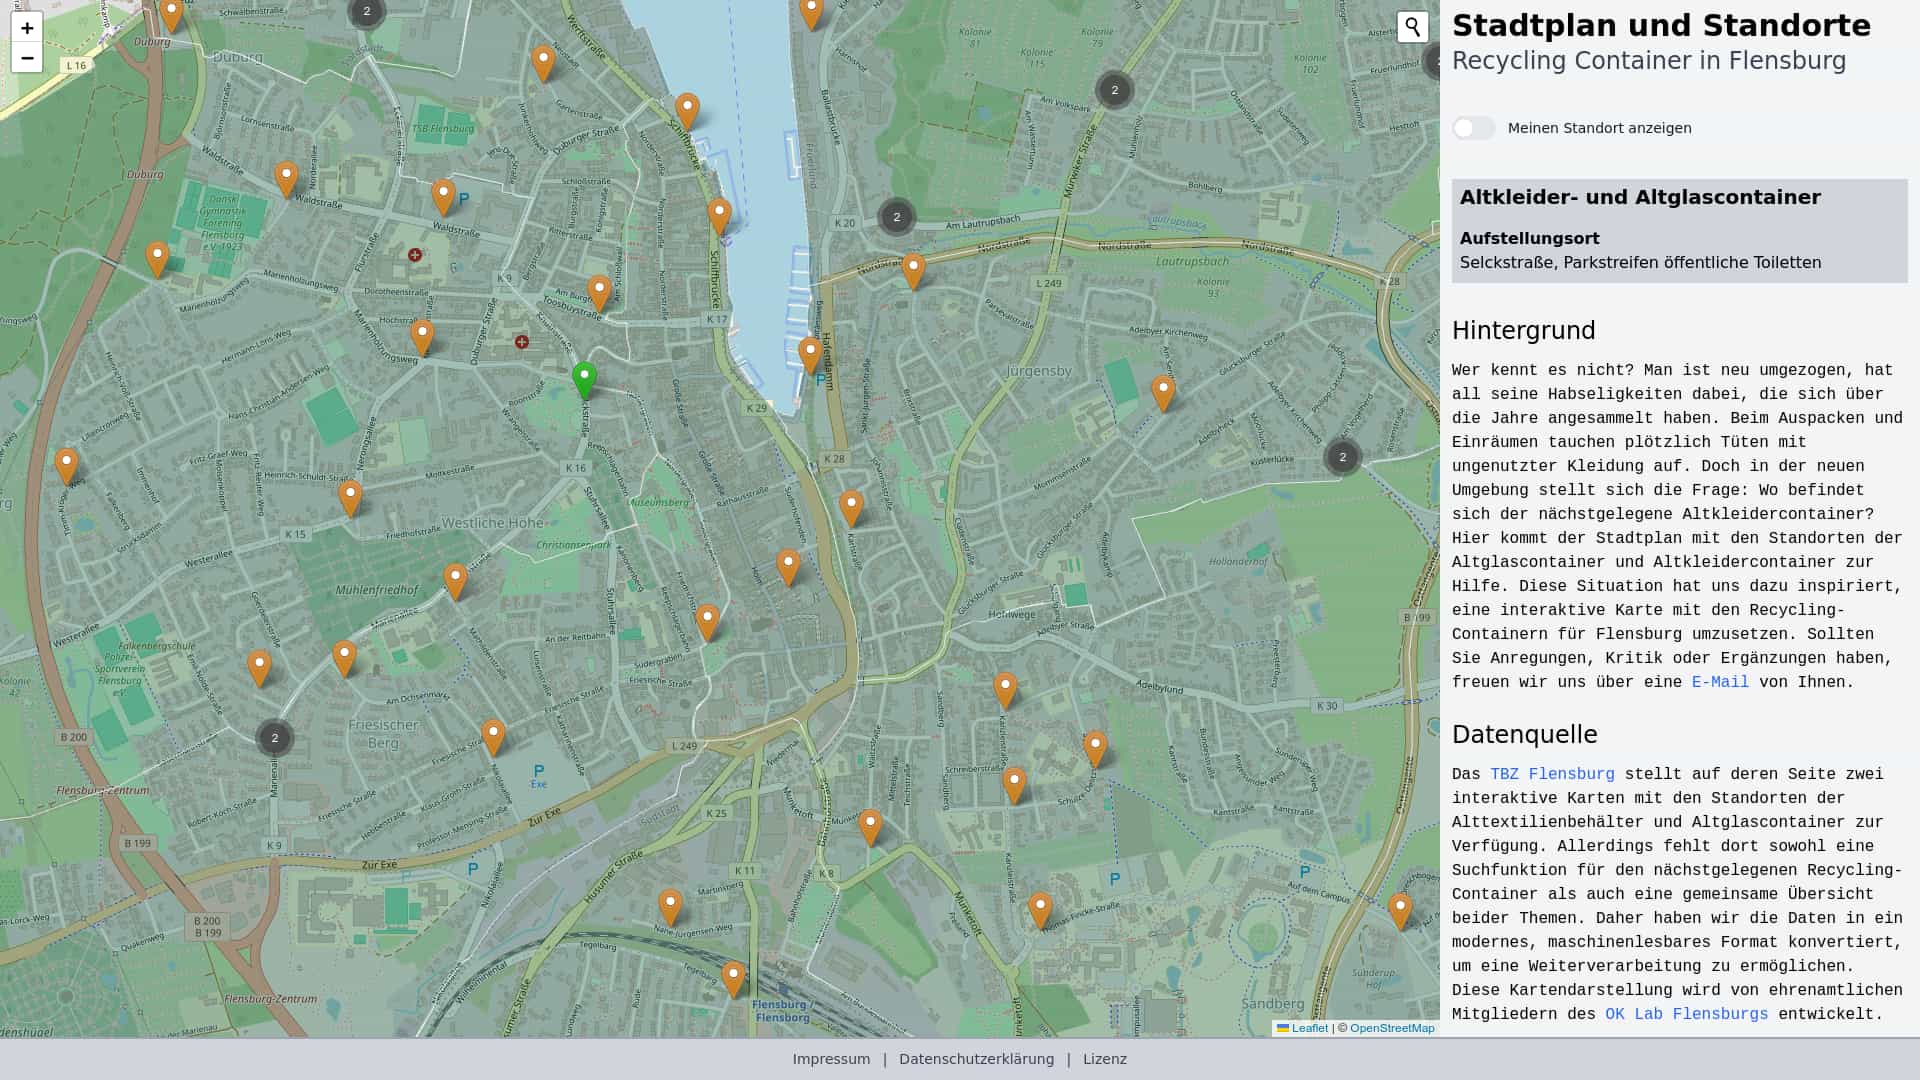Zoom in the map with plus button
Screen dimensions: 1920x1080
27,28
